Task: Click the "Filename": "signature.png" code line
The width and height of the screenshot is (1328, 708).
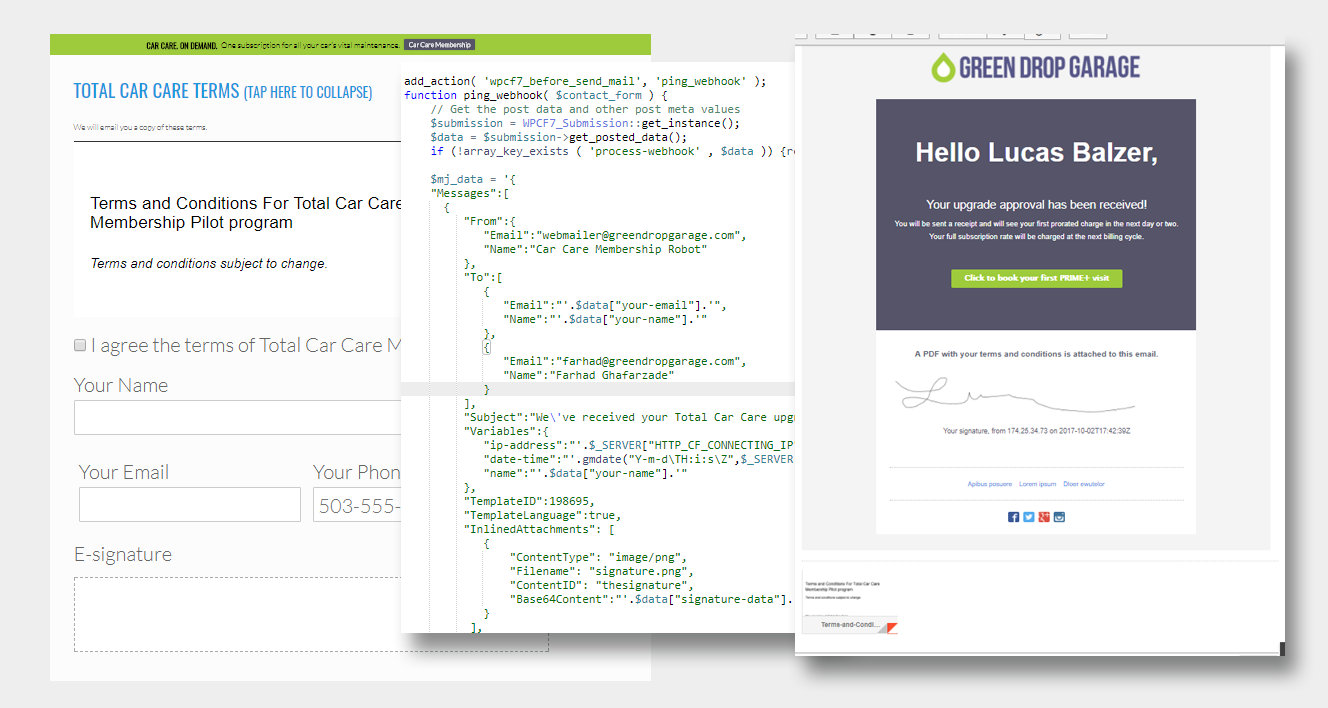Action: [603, 571]
